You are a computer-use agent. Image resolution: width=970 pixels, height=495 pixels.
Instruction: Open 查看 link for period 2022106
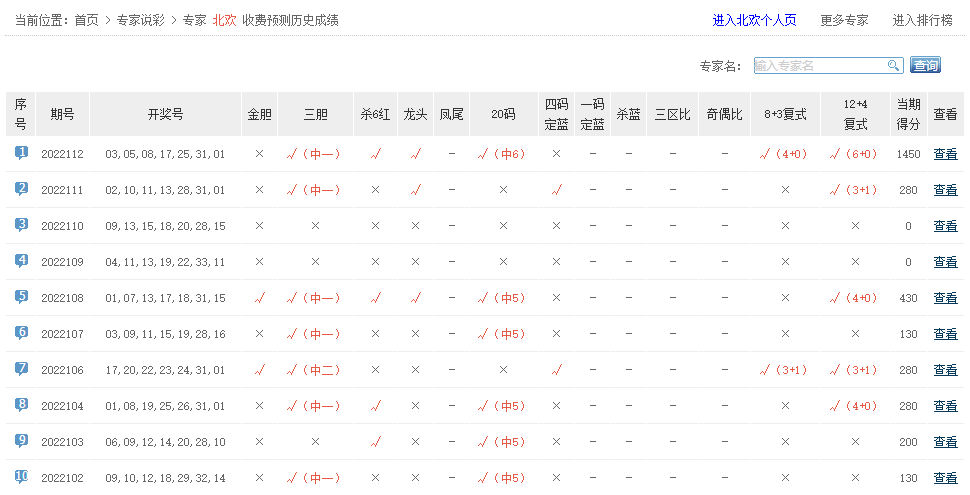point(944,370)
